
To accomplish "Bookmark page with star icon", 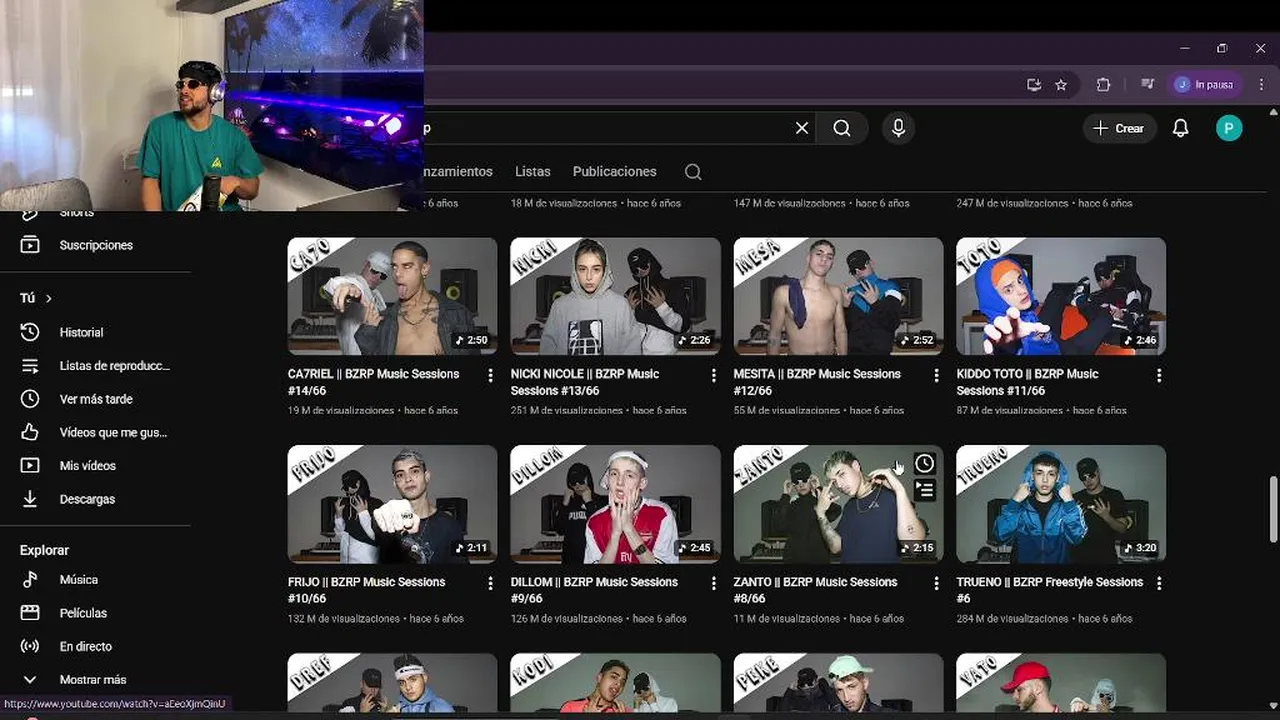I will coord(1061,85).
